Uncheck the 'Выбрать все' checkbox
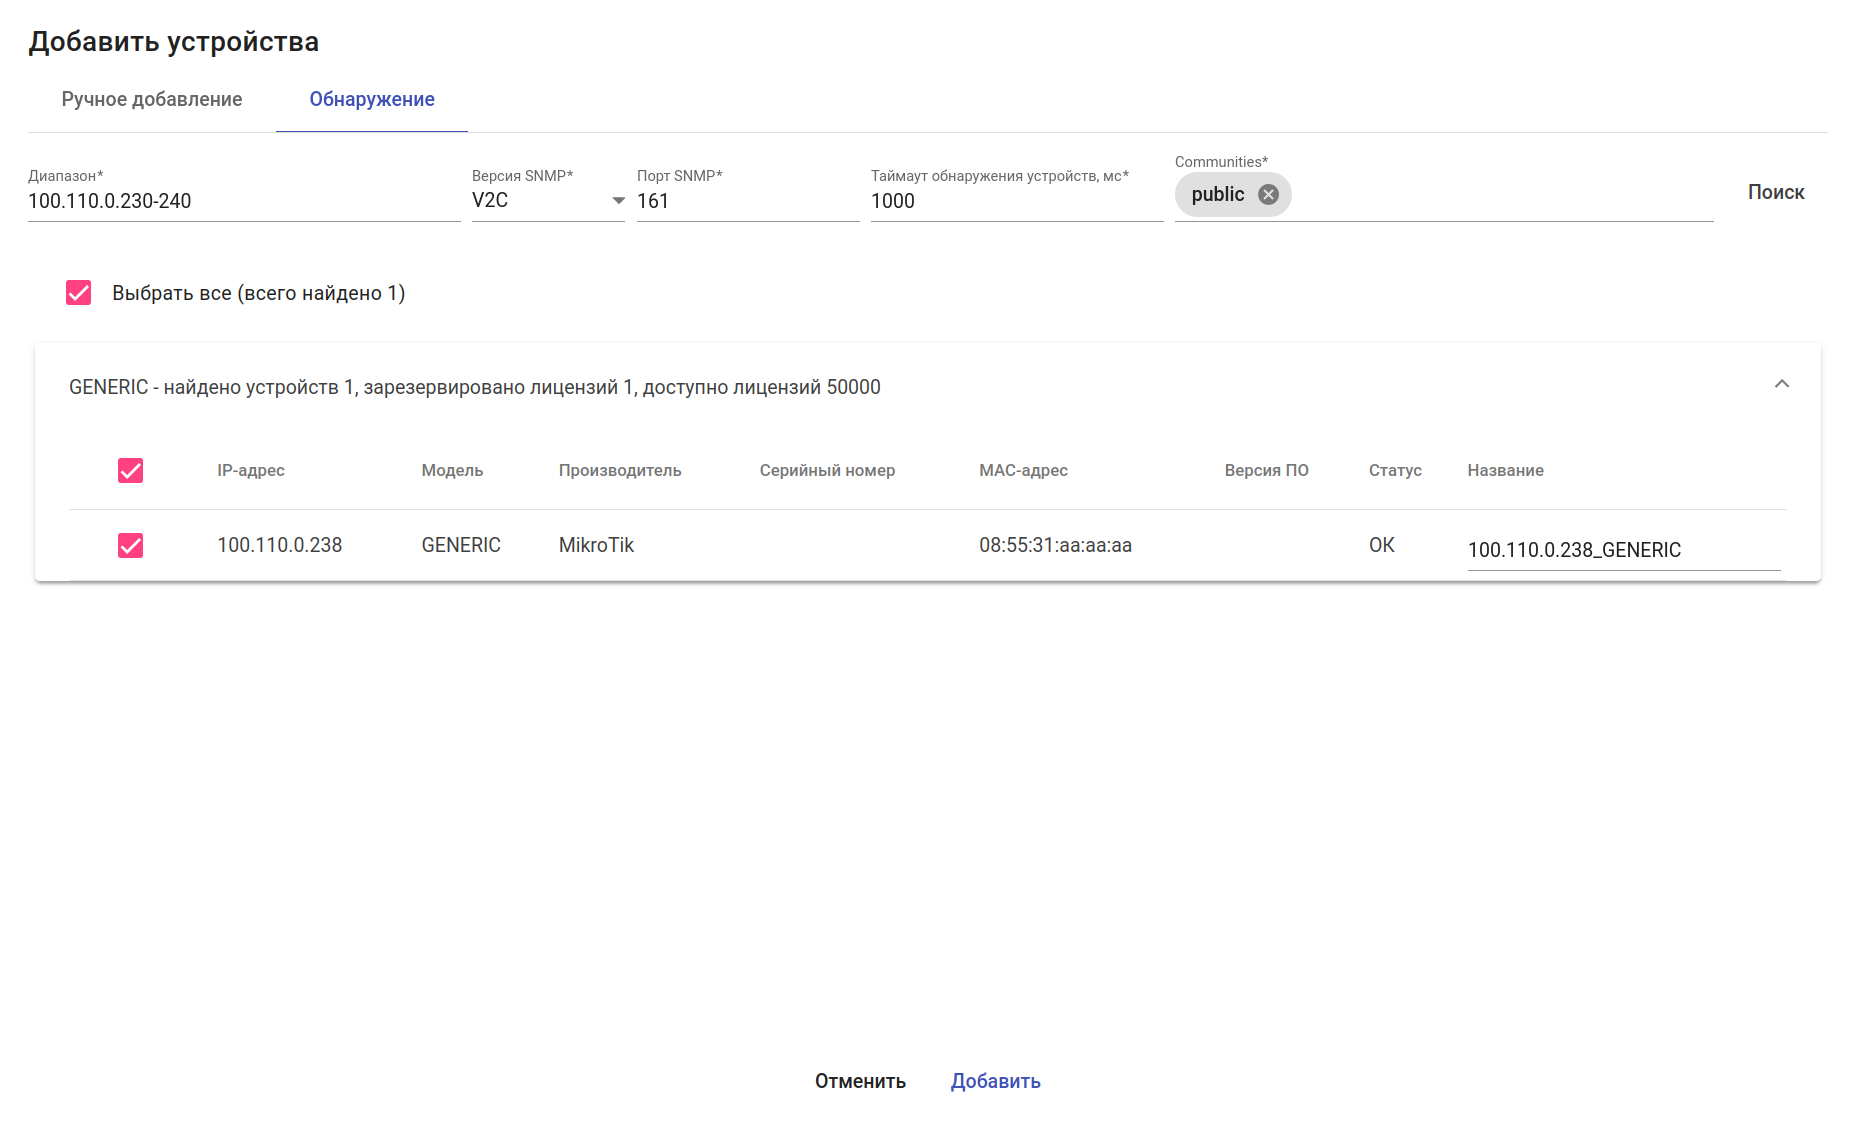This screenshot has width=1857, height=1132. (x=79, y=293)
